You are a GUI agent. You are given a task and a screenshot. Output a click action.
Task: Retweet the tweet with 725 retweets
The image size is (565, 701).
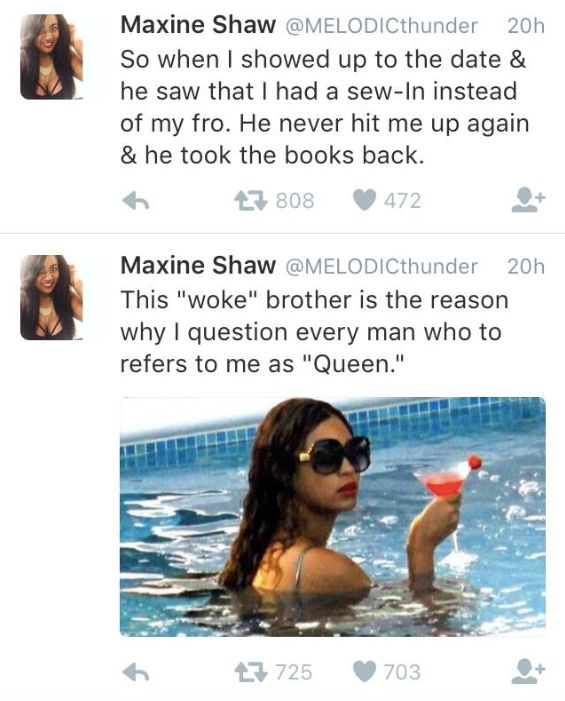251,672
